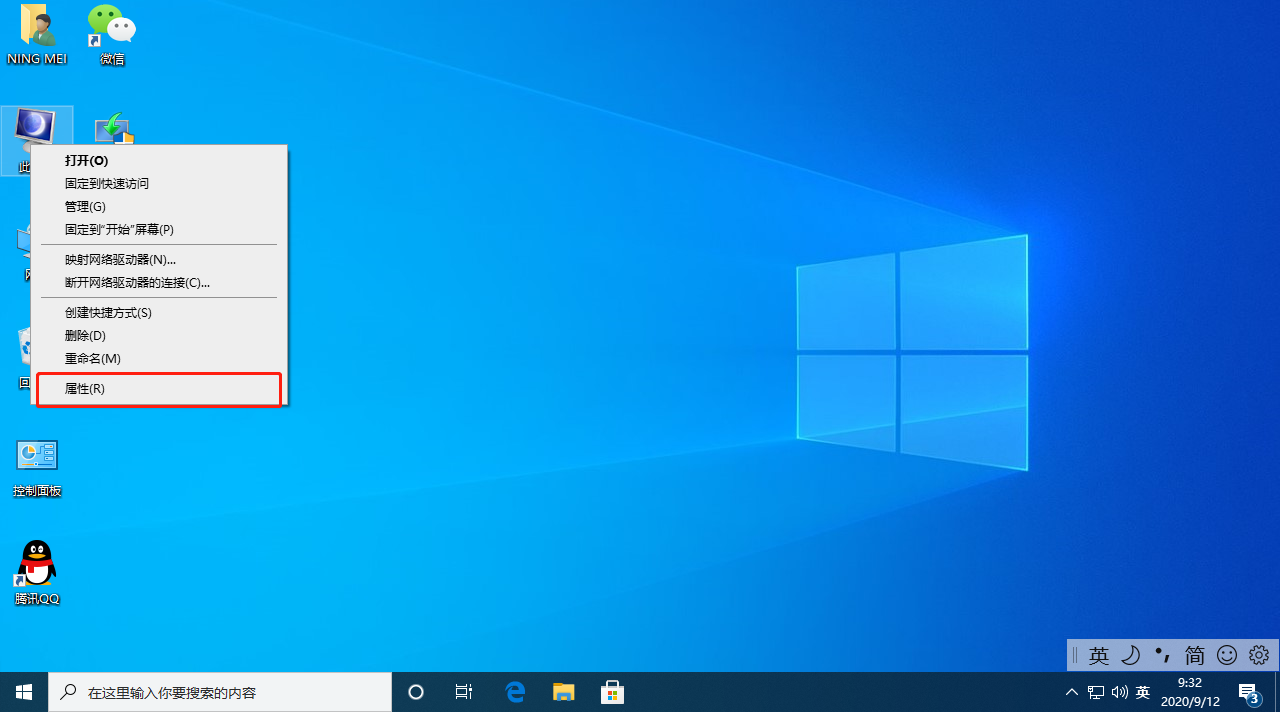This screenshot has height=712, width=1280.
Task: Open the volume flyout
Action: [x=1119, y=691]
